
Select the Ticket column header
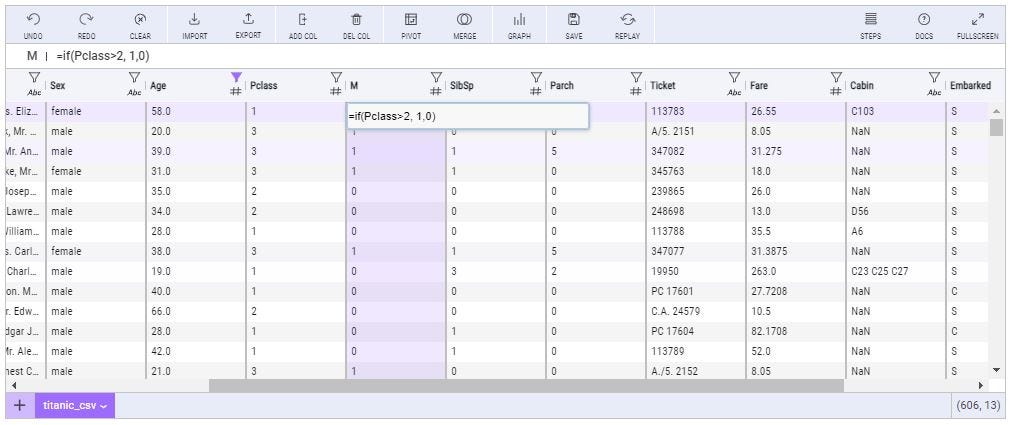[663, 85]
